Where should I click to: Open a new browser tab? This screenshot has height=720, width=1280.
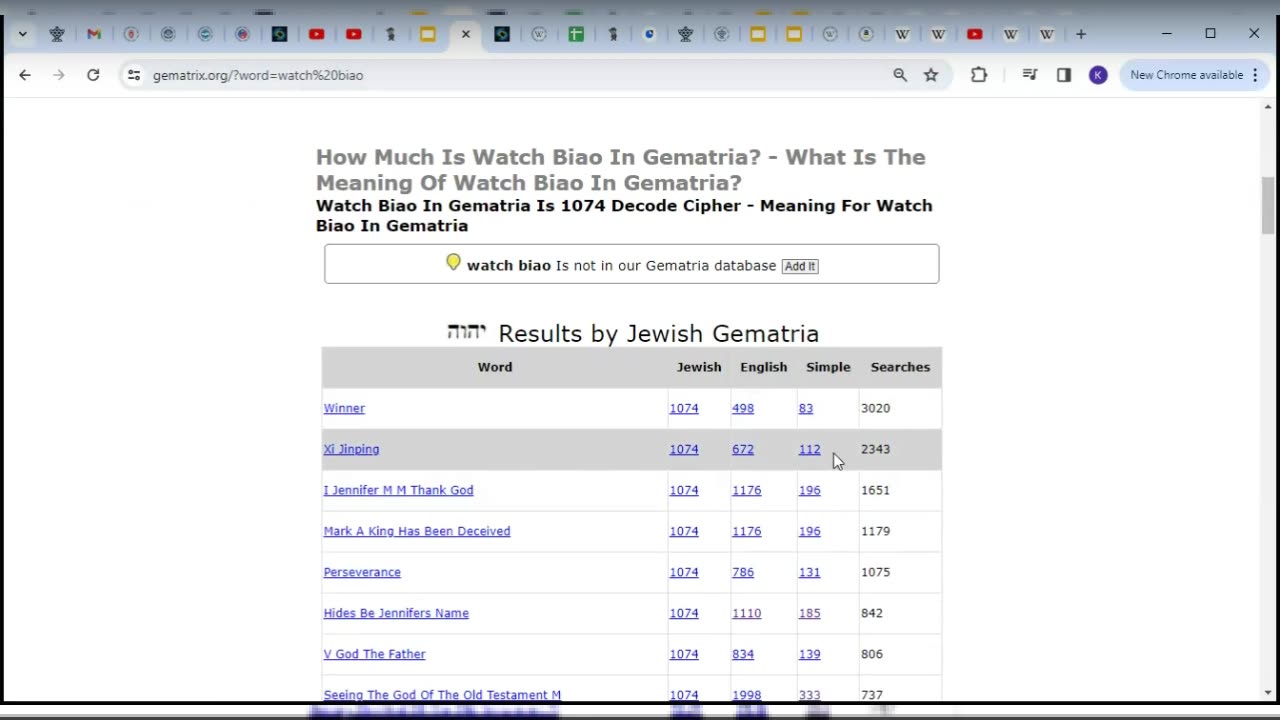point(1081,34)
